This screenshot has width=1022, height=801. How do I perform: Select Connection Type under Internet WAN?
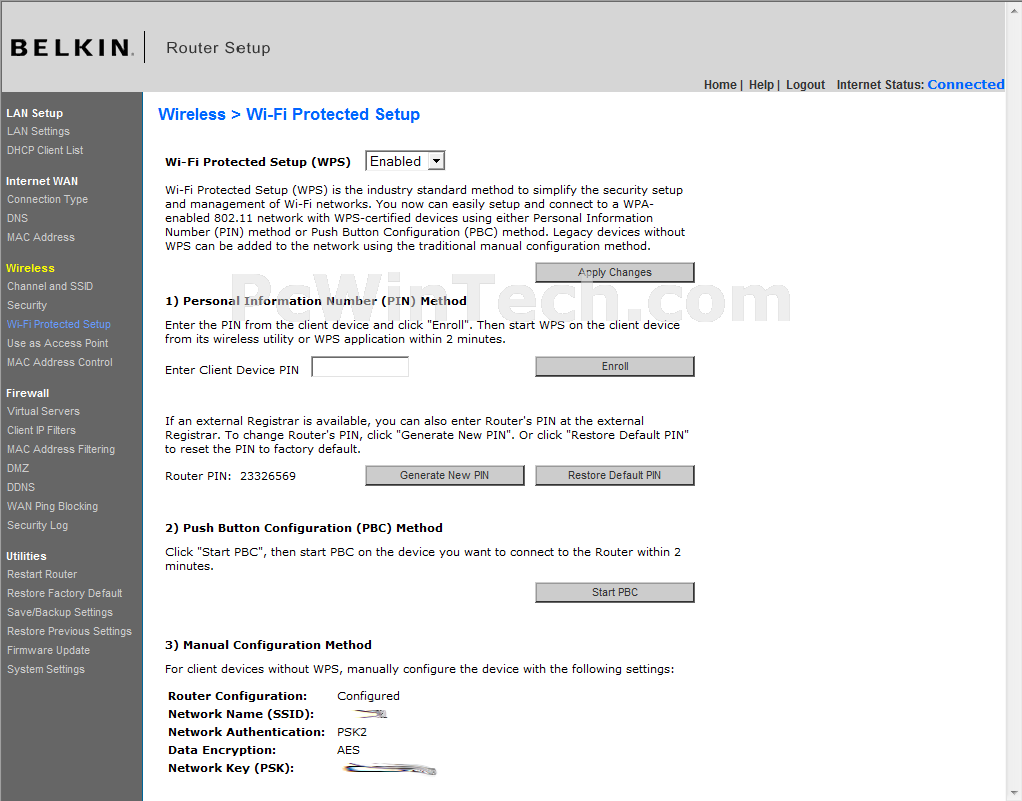48,199
